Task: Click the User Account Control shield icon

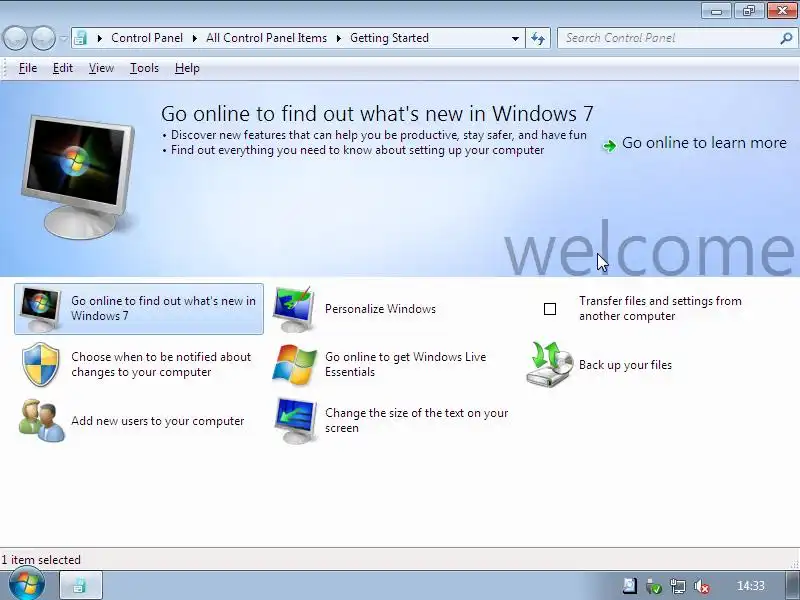Action: point(41,365)
